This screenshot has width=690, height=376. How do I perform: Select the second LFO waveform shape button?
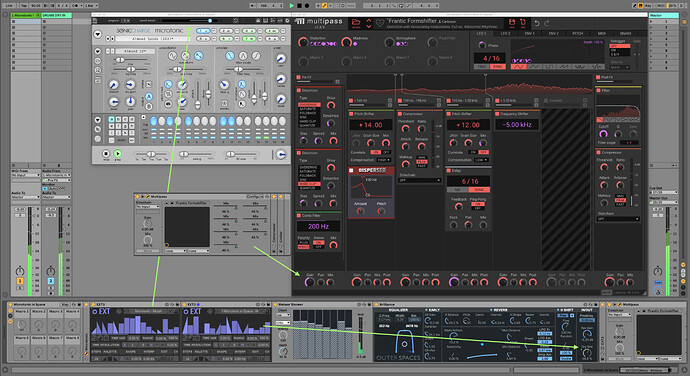point(535,66)
